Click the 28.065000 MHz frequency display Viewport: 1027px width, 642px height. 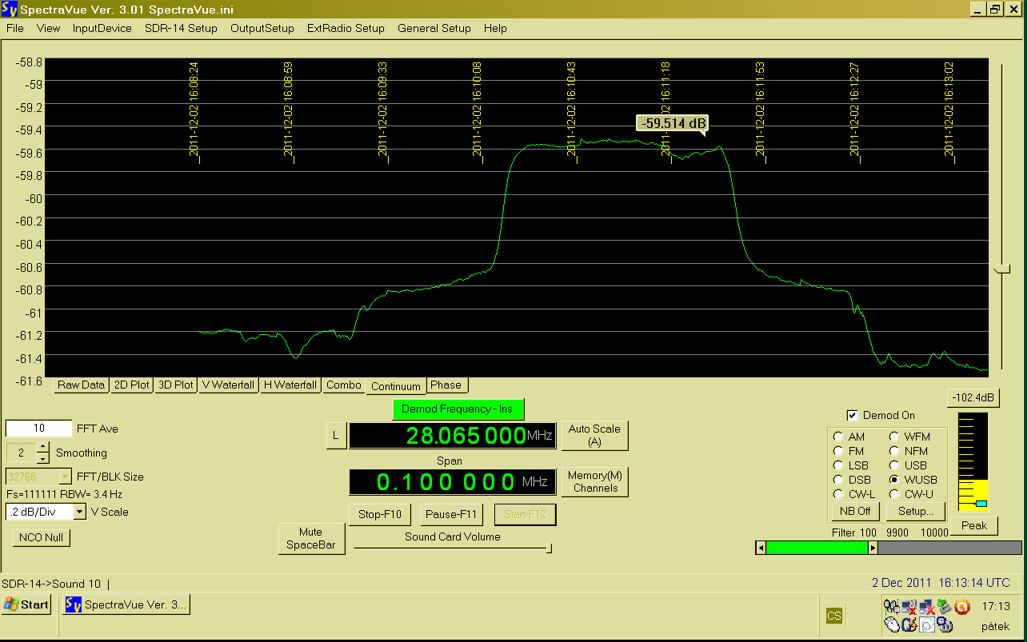452,436
